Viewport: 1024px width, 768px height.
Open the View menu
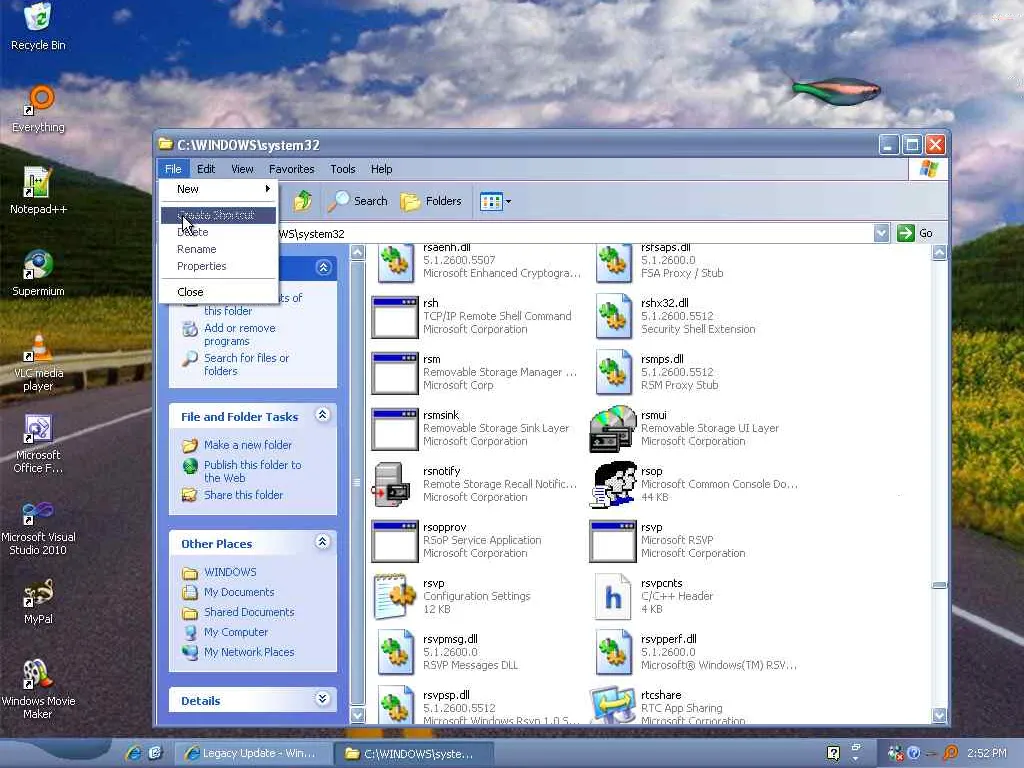pyautogui.click(x=242, y=169)
